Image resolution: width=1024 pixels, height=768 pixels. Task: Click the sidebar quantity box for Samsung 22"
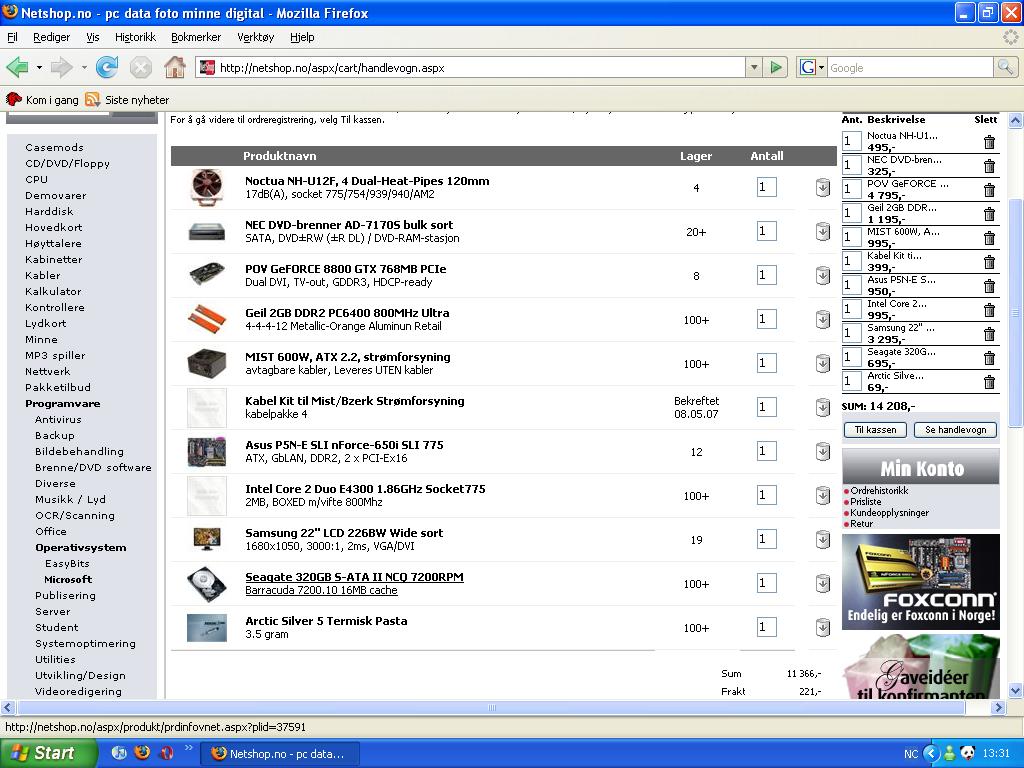[x=852, y=333]
